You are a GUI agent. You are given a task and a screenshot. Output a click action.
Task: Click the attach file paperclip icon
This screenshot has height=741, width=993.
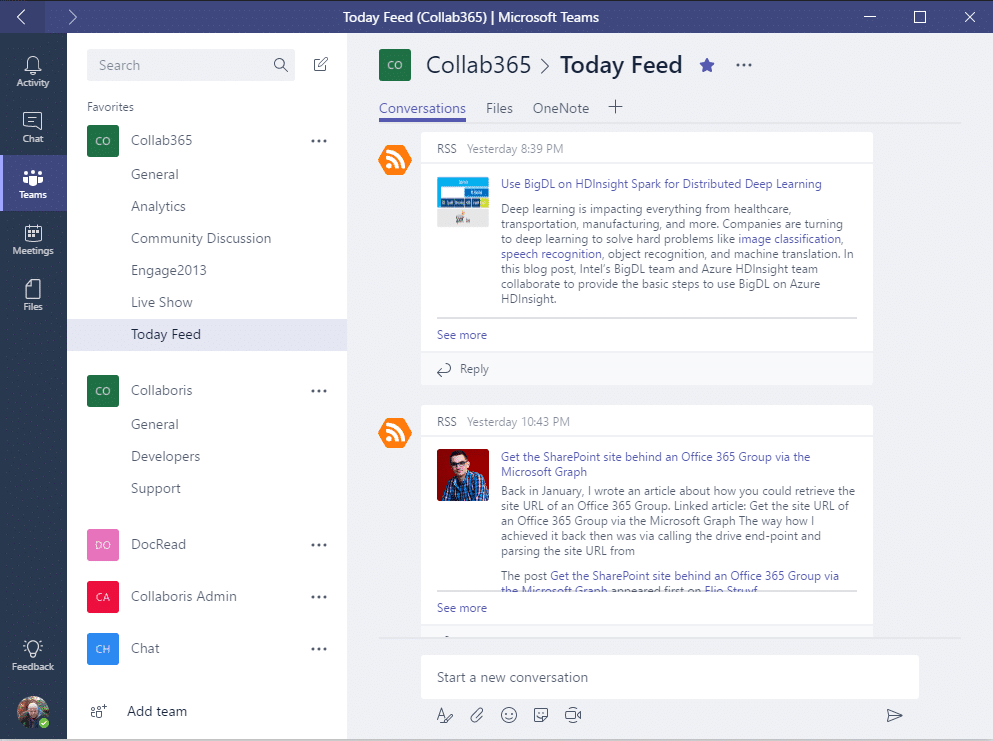(x=477, y=716)
